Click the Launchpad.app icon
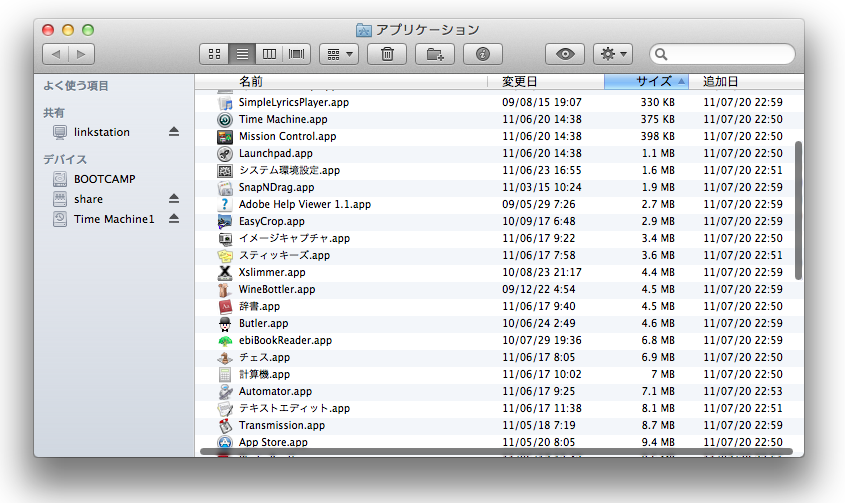The height and width of the screenshot is (503, 845). point(225,153)
